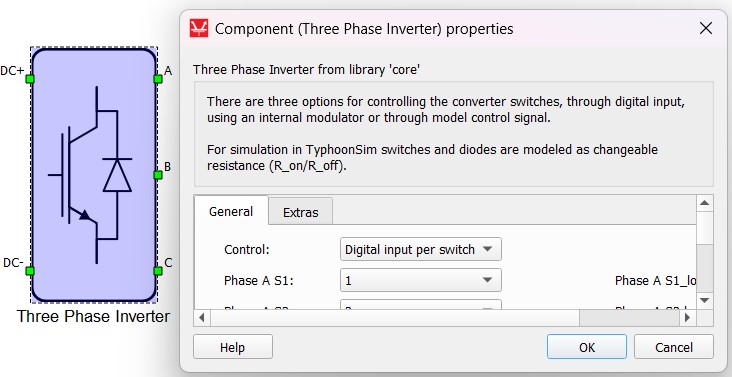This screenshot has width=732, height=377.
Task: Open the Control dropdown
Action: pyautogui.click(x=421, y=249)
